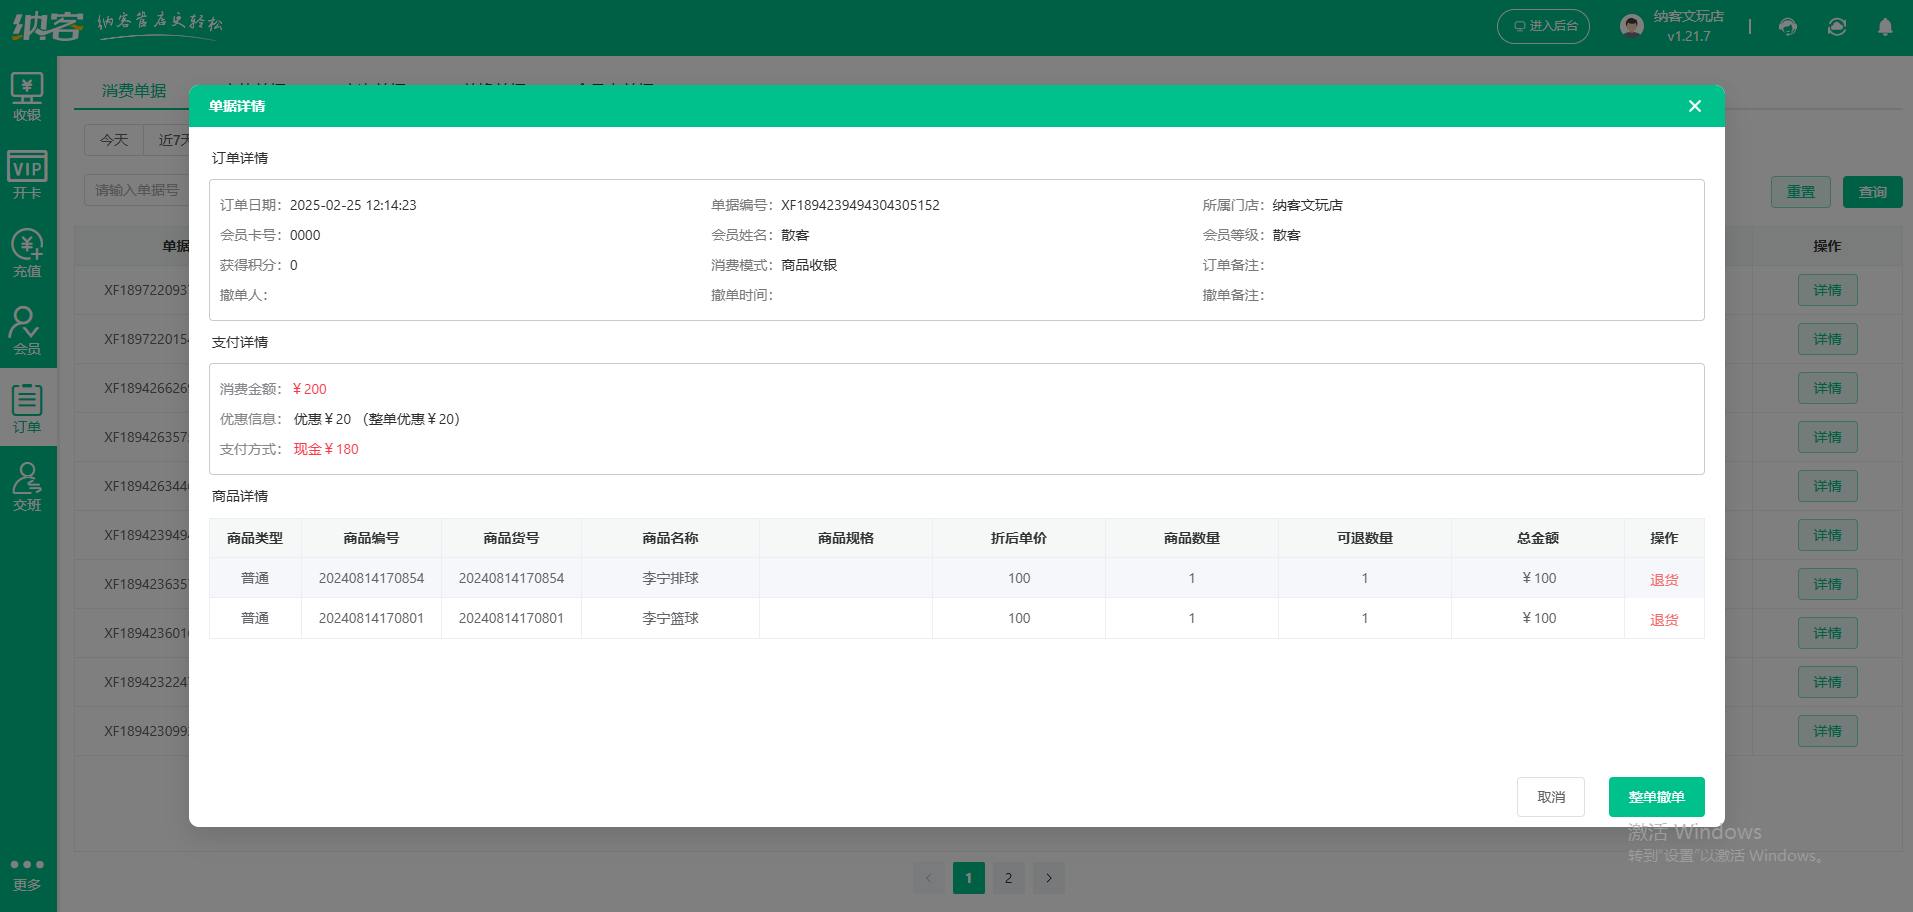
Task: Click the customer service headset icon
Action: 1787,27
